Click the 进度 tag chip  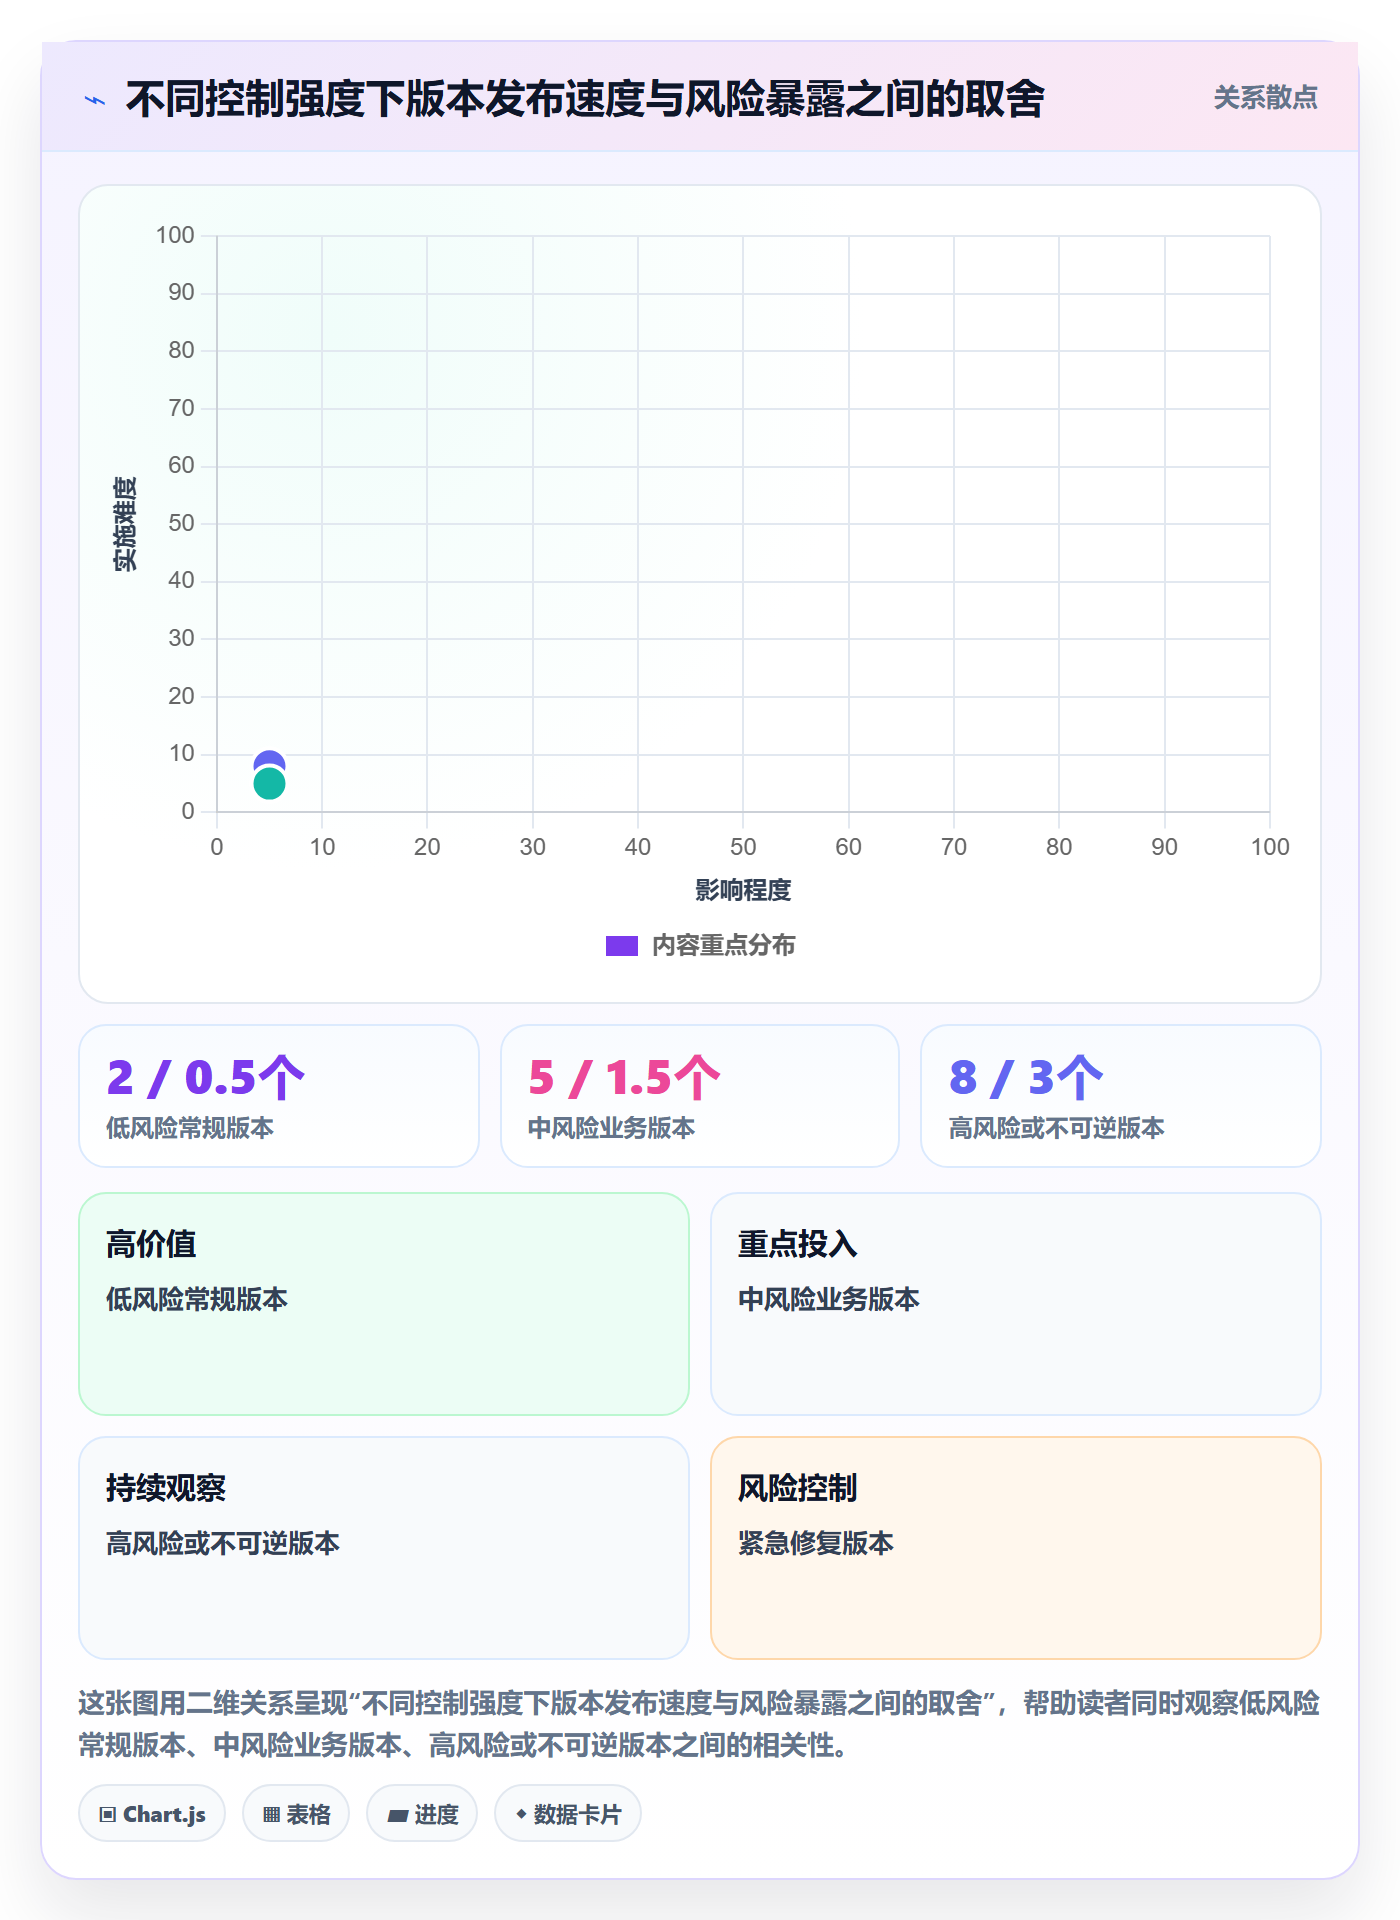coord(422,1814)
